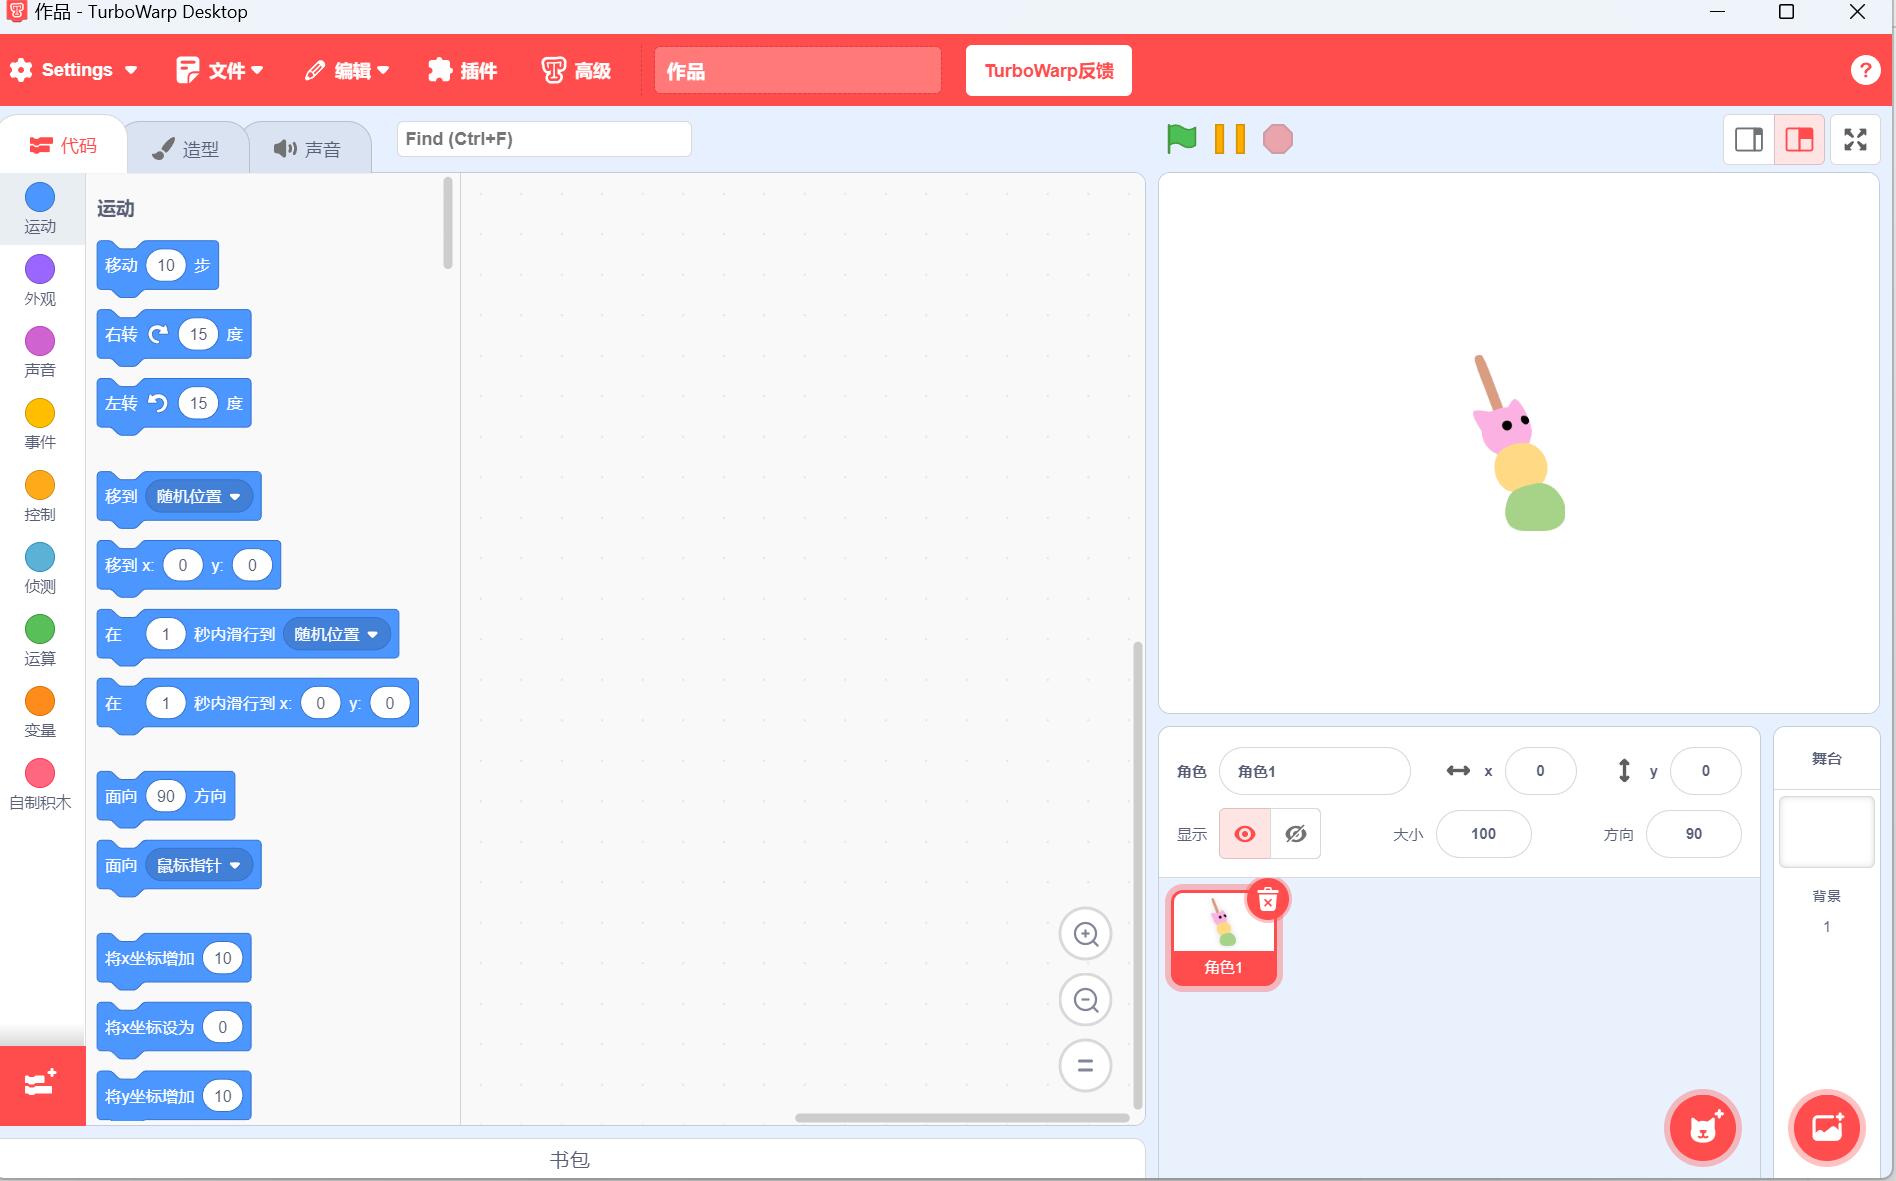Hide the sprite with crossed-eye icon
1896x1181 pixels.
click(x=1295, y=834)
